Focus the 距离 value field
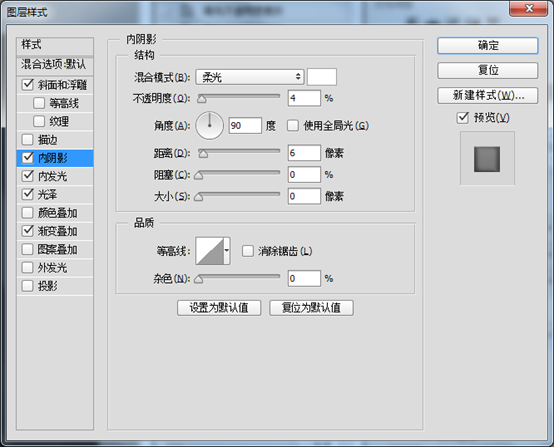The image size is (554, 447). click(304, 153)
